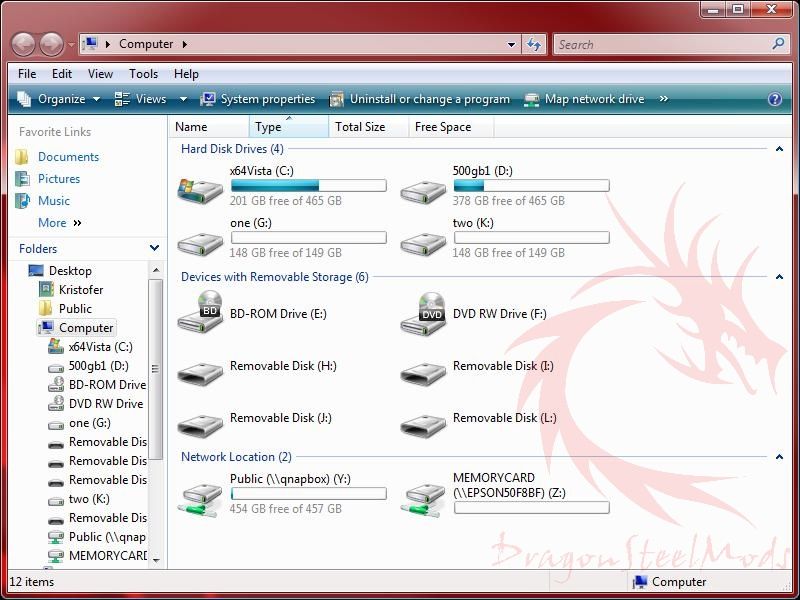Open the Public (\\qnapbox) (Y:) network drive
This screenshot has height=600, width=800.
point(200,495)
